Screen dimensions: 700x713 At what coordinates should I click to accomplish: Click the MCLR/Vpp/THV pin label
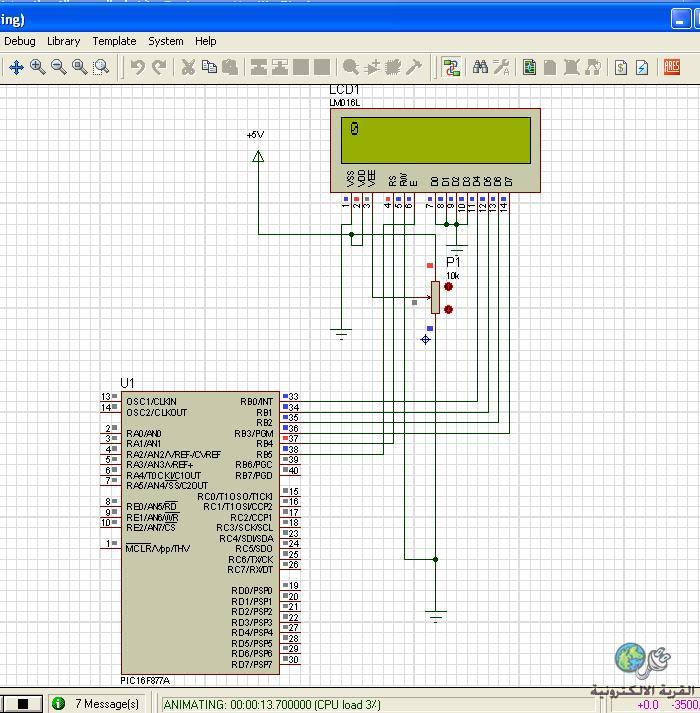[158, 548]
